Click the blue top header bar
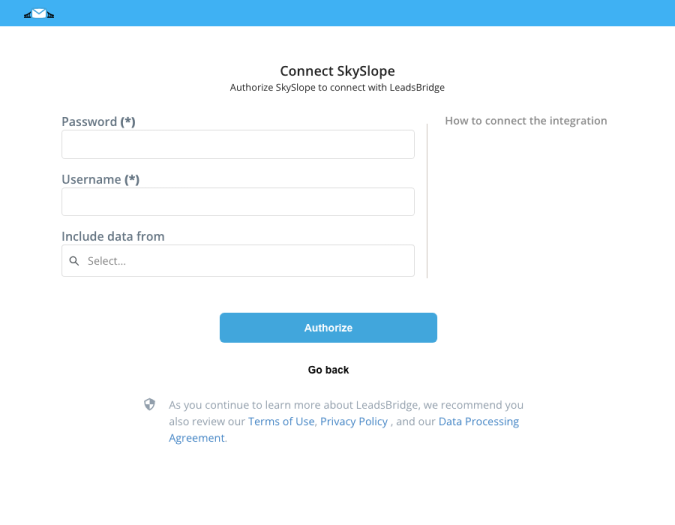675x525 pixels. [x=338, y=13]
